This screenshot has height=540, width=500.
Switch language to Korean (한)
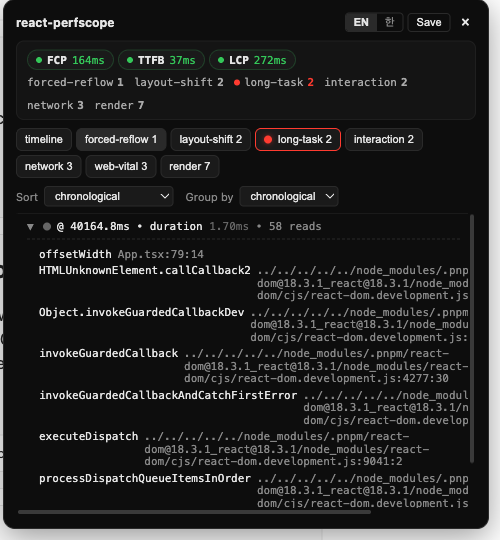coord(389,22)
